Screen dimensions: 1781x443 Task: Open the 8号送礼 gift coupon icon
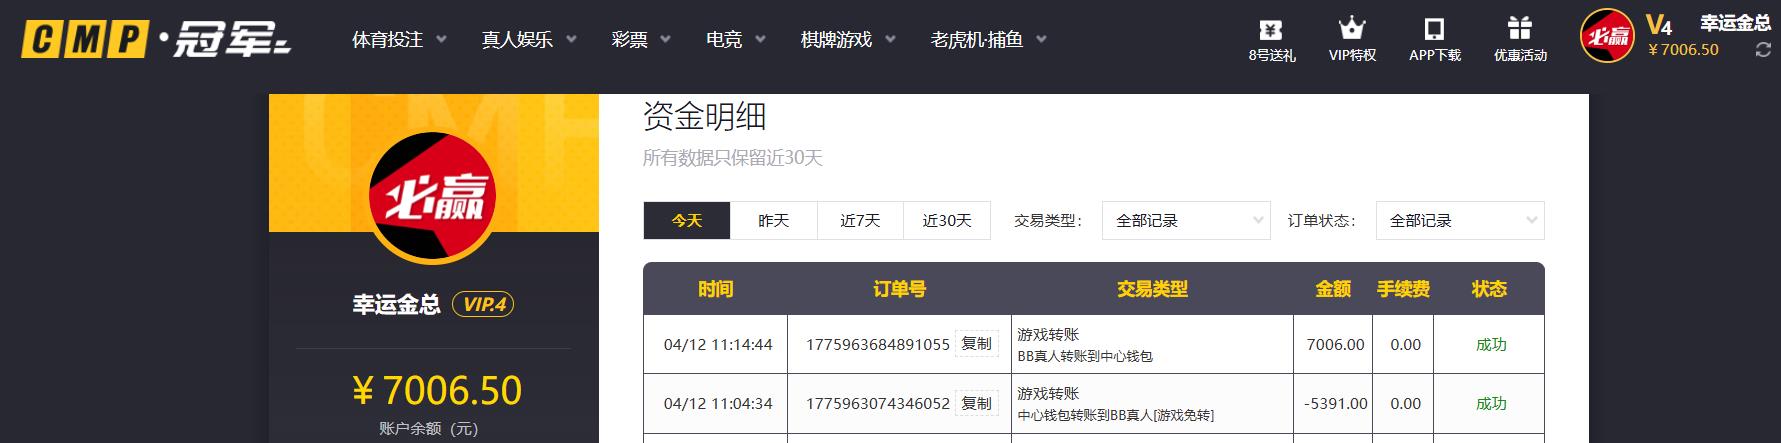click(x=1271, y=30)
